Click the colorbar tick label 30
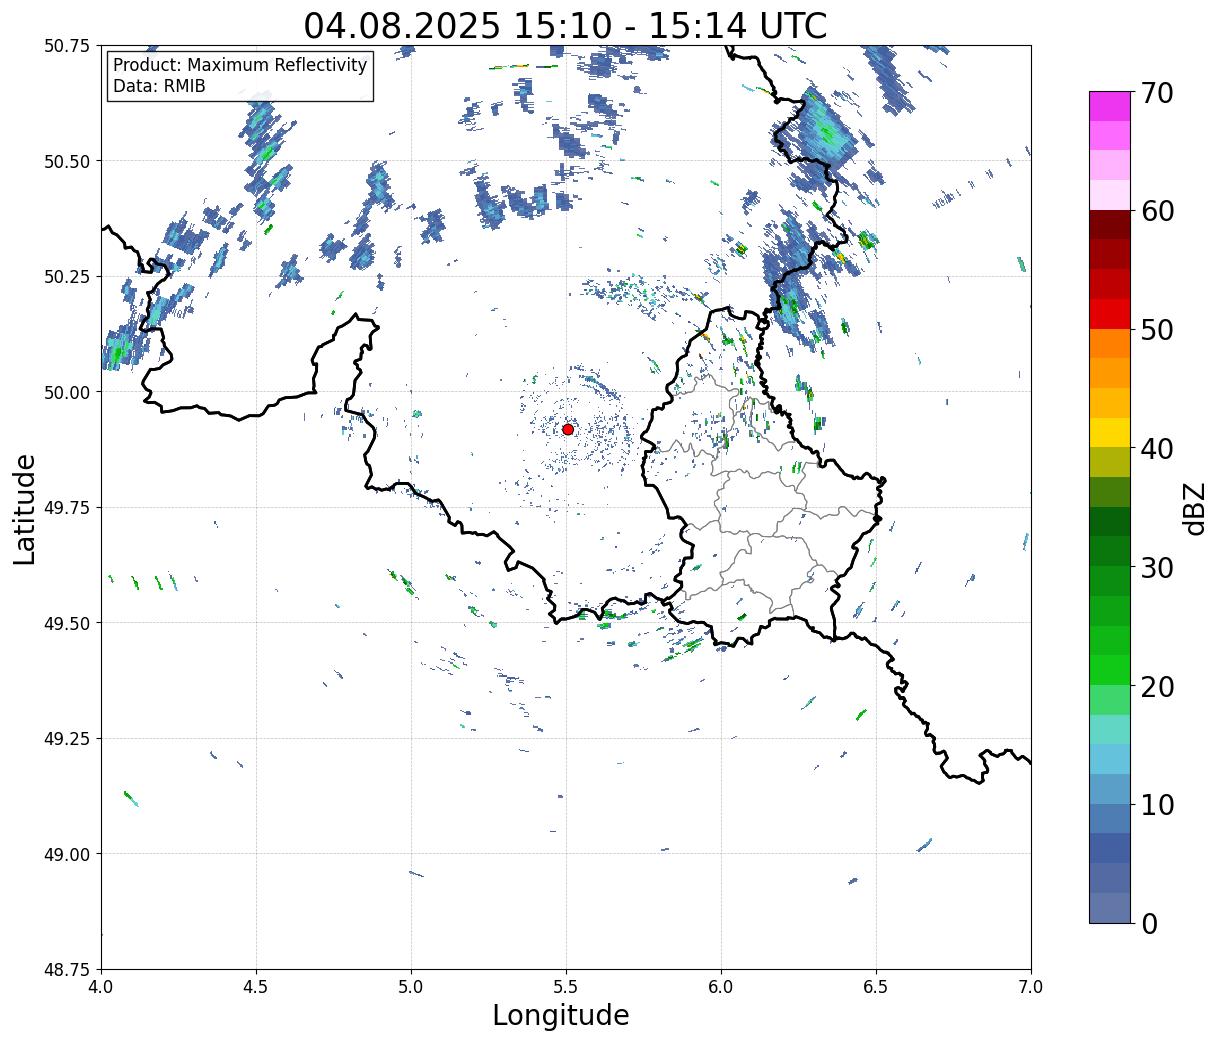1219x1040 pixels. pyautogui.click(x=1157, y=567)
